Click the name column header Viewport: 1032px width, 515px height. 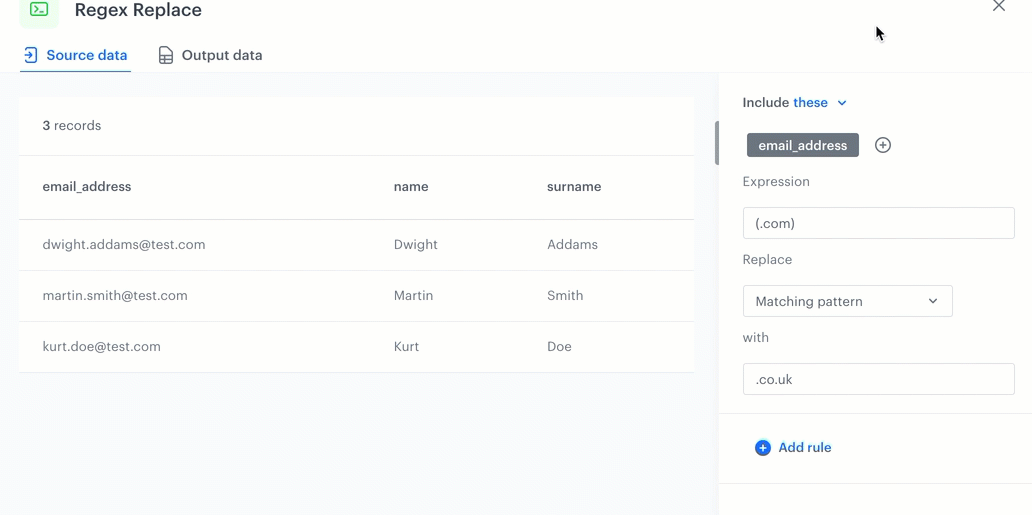click(x=411, y=186)
